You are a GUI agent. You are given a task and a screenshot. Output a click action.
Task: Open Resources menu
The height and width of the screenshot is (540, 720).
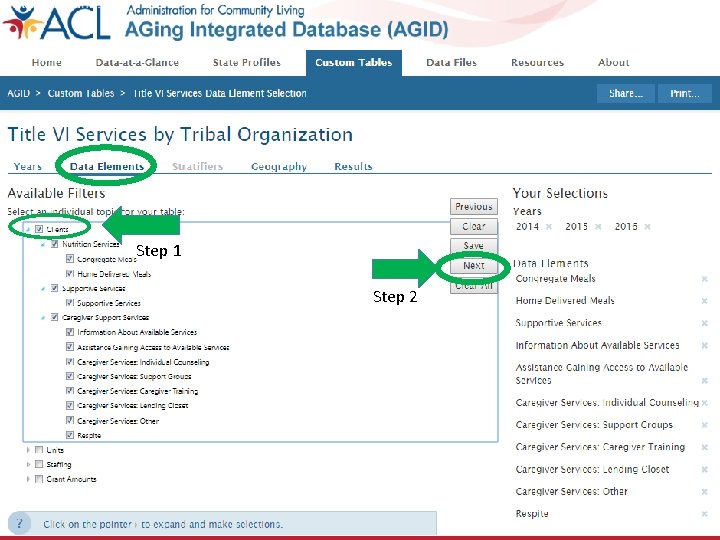[x=537, y=62]
